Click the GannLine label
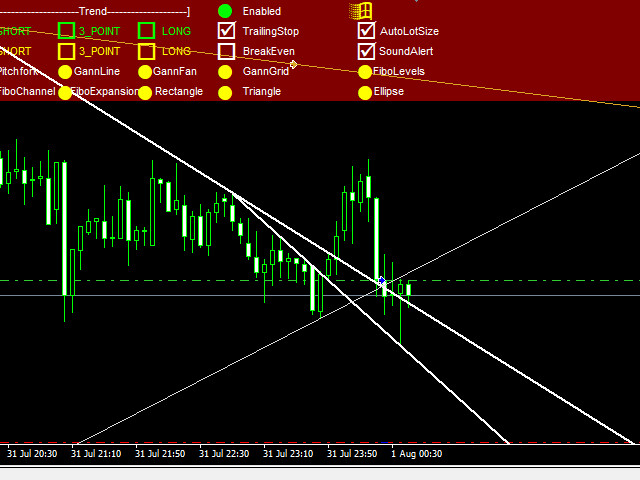The height and width of the screenshot is (480, 640). pyautogui.click(x=97, y=71)
